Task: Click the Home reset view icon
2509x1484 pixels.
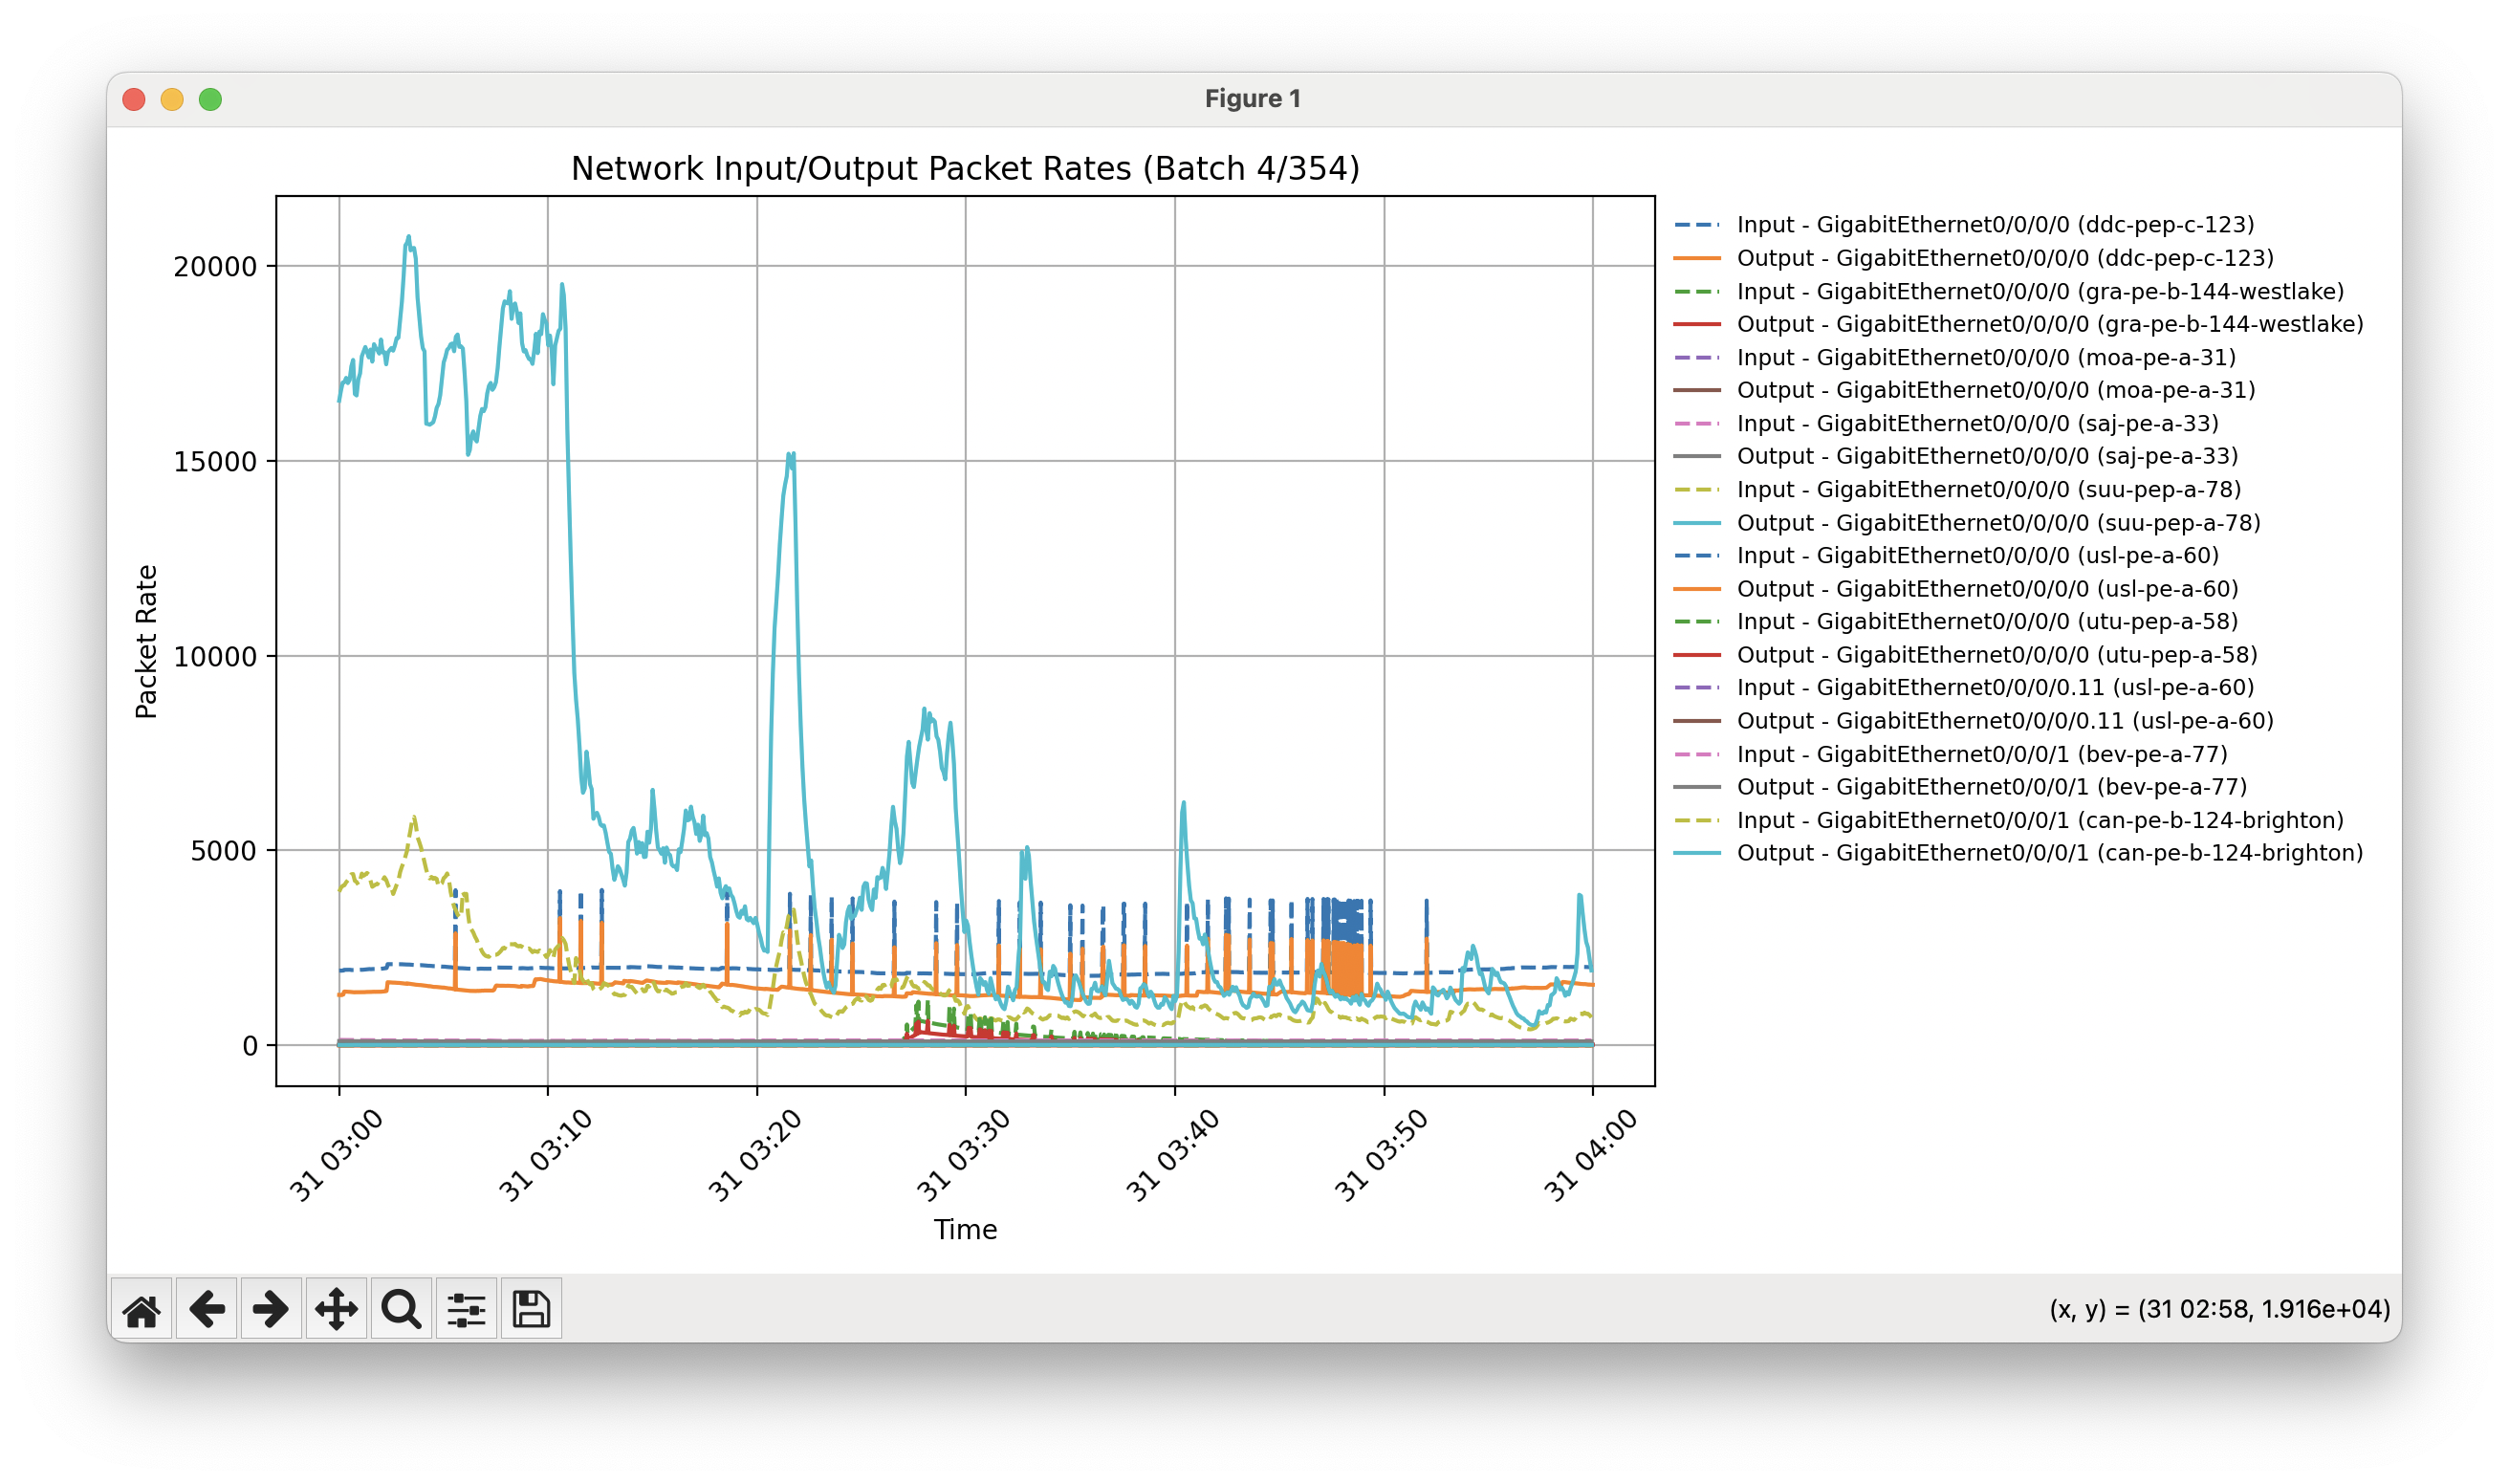Action: pos(141,1309)
